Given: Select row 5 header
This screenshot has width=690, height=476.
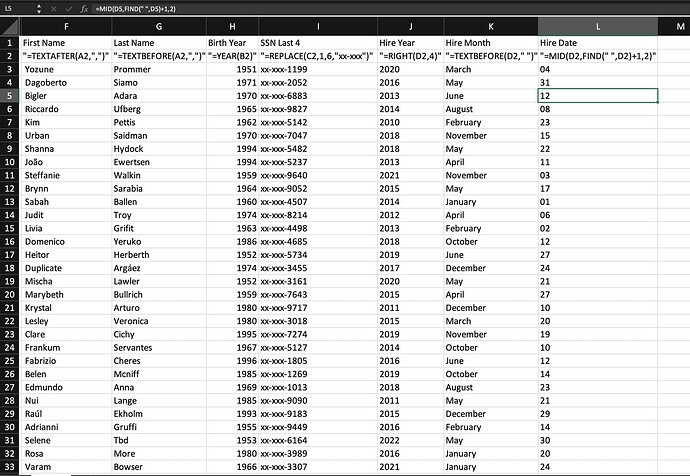Looking at the screenshot, I should (x=9, y=95).
